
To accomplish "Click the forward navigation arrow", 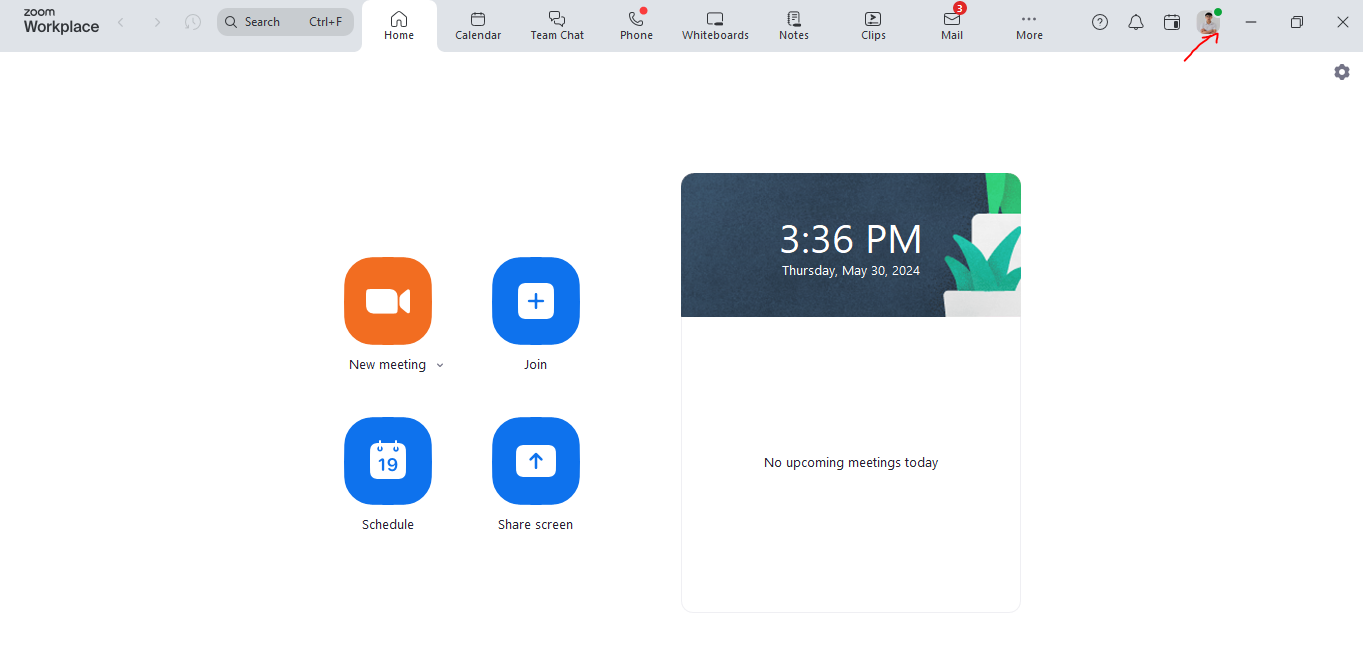I will click(x=157, y=22).
